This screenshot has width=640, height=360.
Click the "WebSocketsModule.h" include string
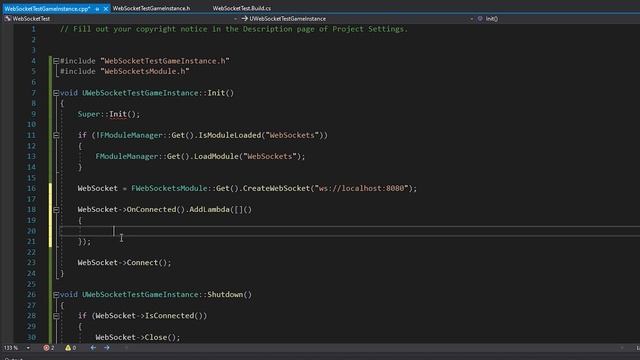tap(144, 71)
